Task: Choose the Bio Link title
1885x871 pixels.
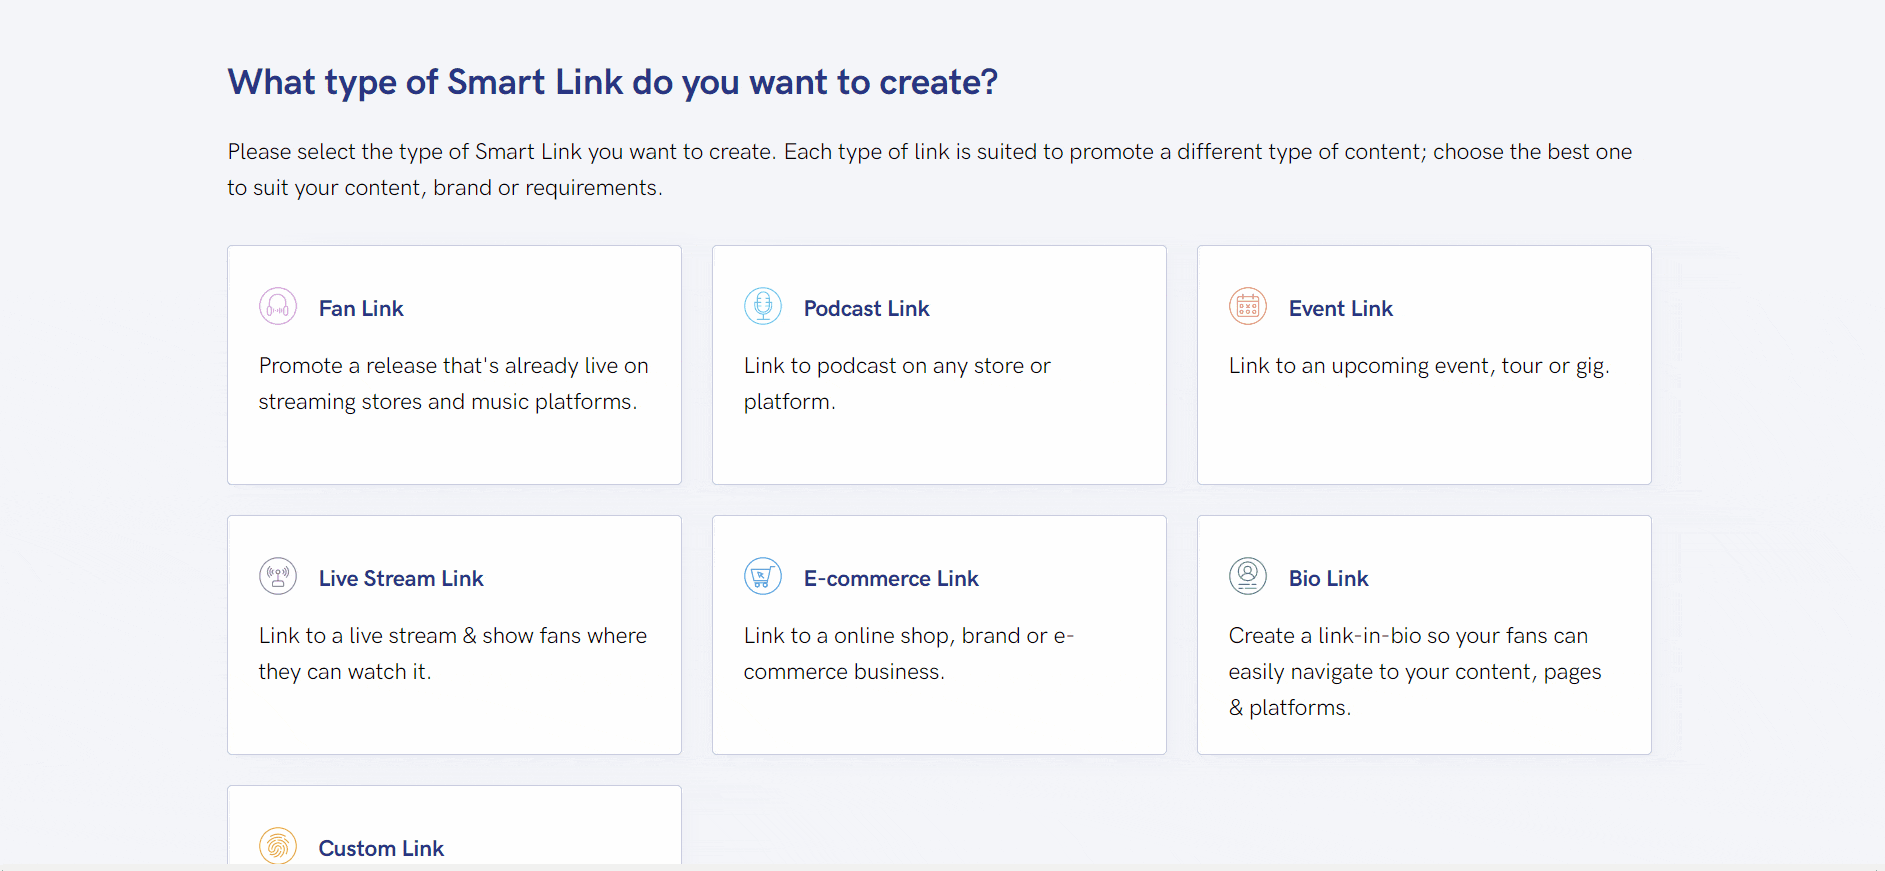Action: 1328,578
